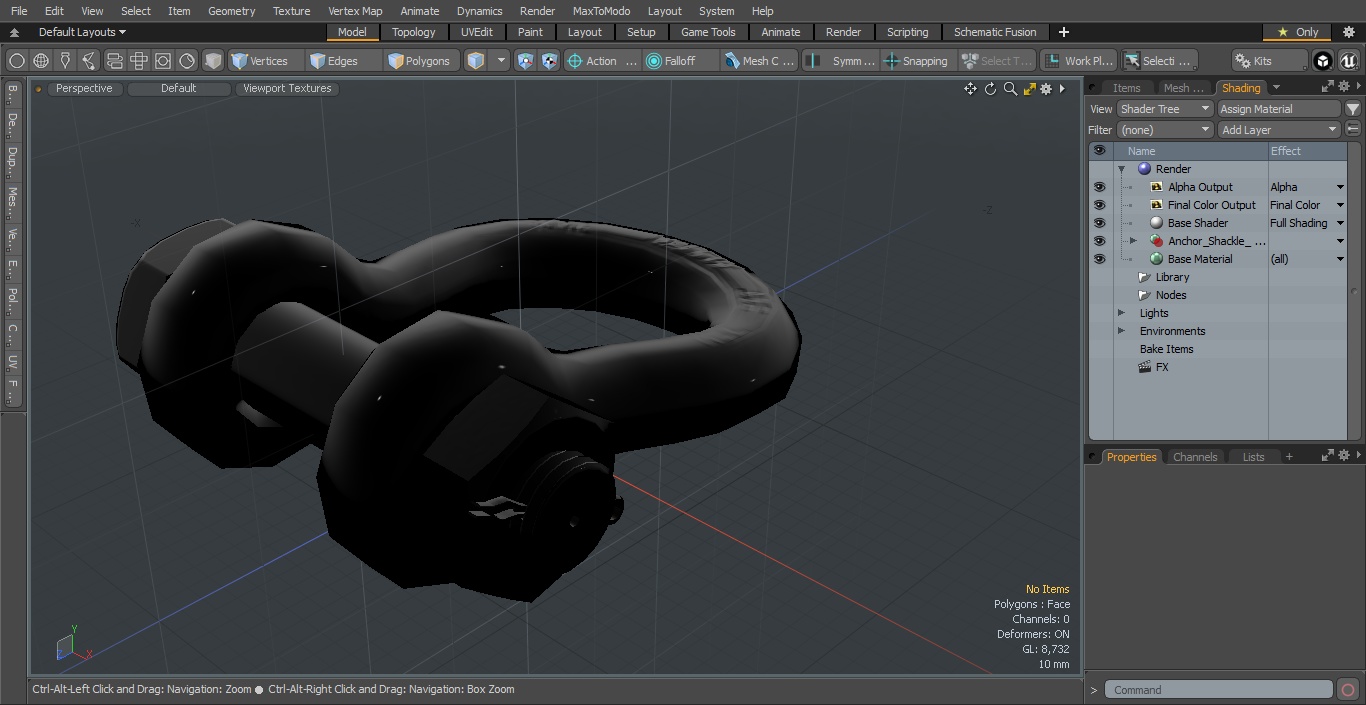1366x705 pixels.
Task: Click the Command input field
Action: [1220, 690]
